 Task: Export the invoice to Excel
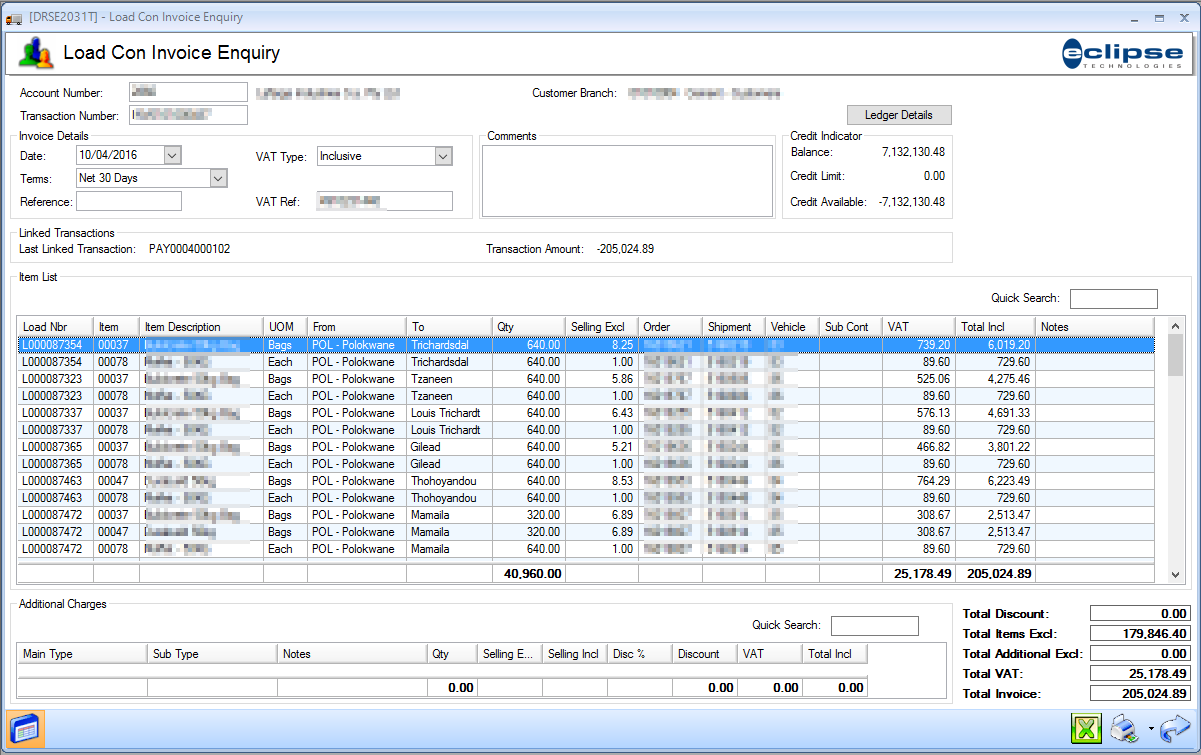(x=1086, y=729)
